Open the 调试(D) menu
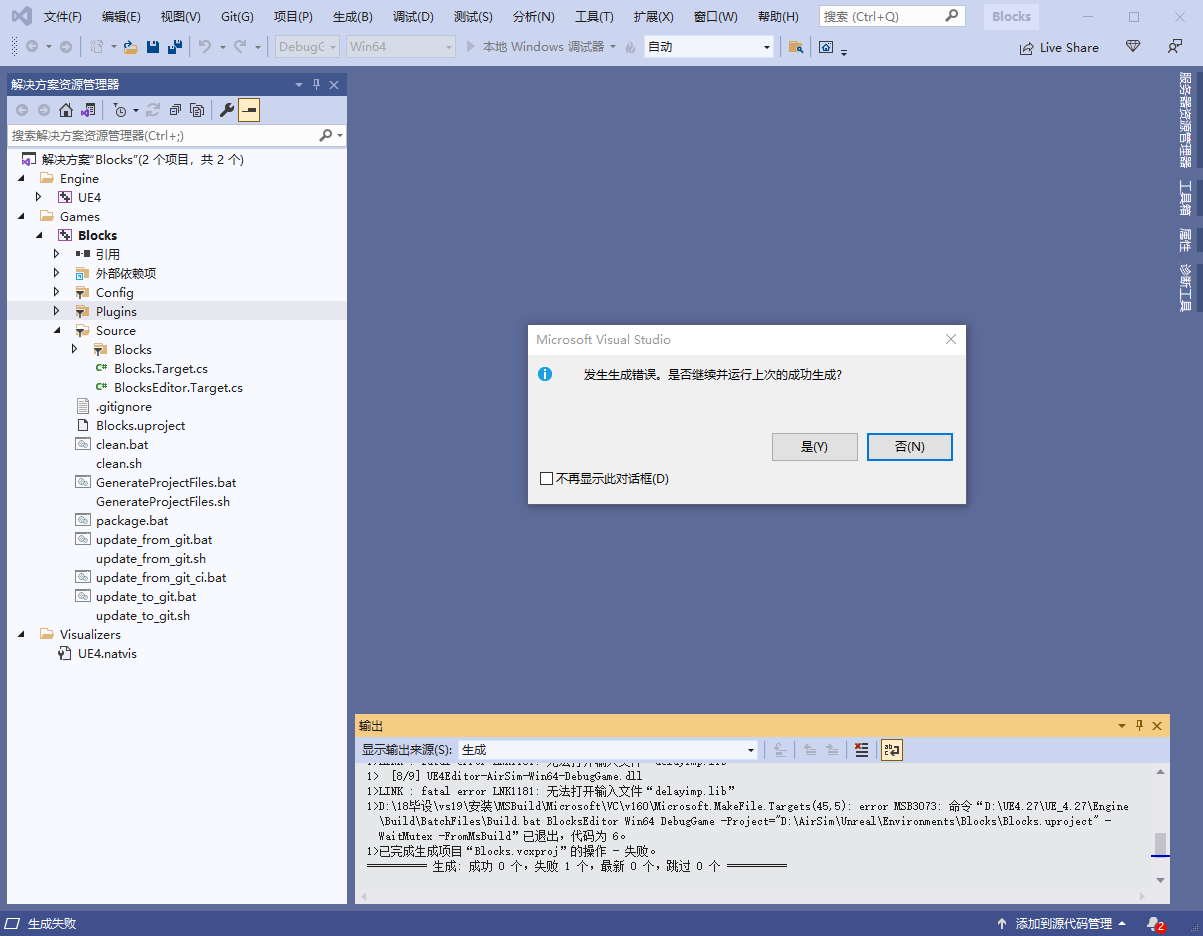 tap(413, 17)
